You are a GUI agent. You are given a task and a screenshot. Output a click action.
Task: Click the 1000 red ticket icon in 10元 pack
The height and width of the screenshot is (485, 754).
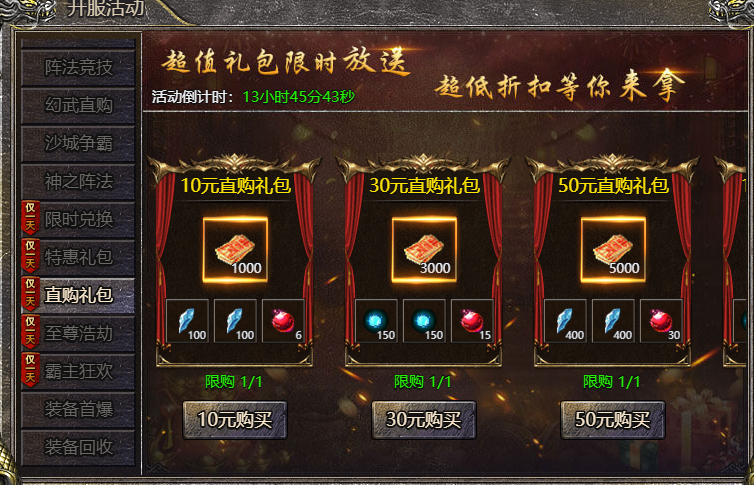point(235,250)
